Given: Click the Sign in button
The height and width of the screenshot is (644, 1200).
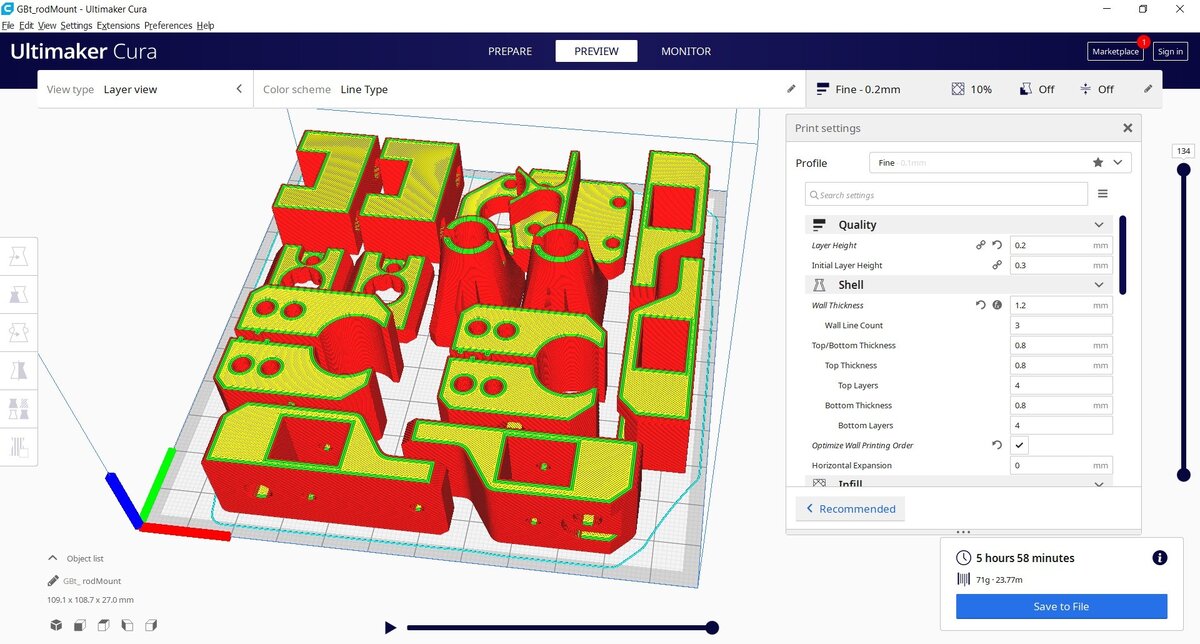Looking at the screenshot, I should tap(1170, 51).
